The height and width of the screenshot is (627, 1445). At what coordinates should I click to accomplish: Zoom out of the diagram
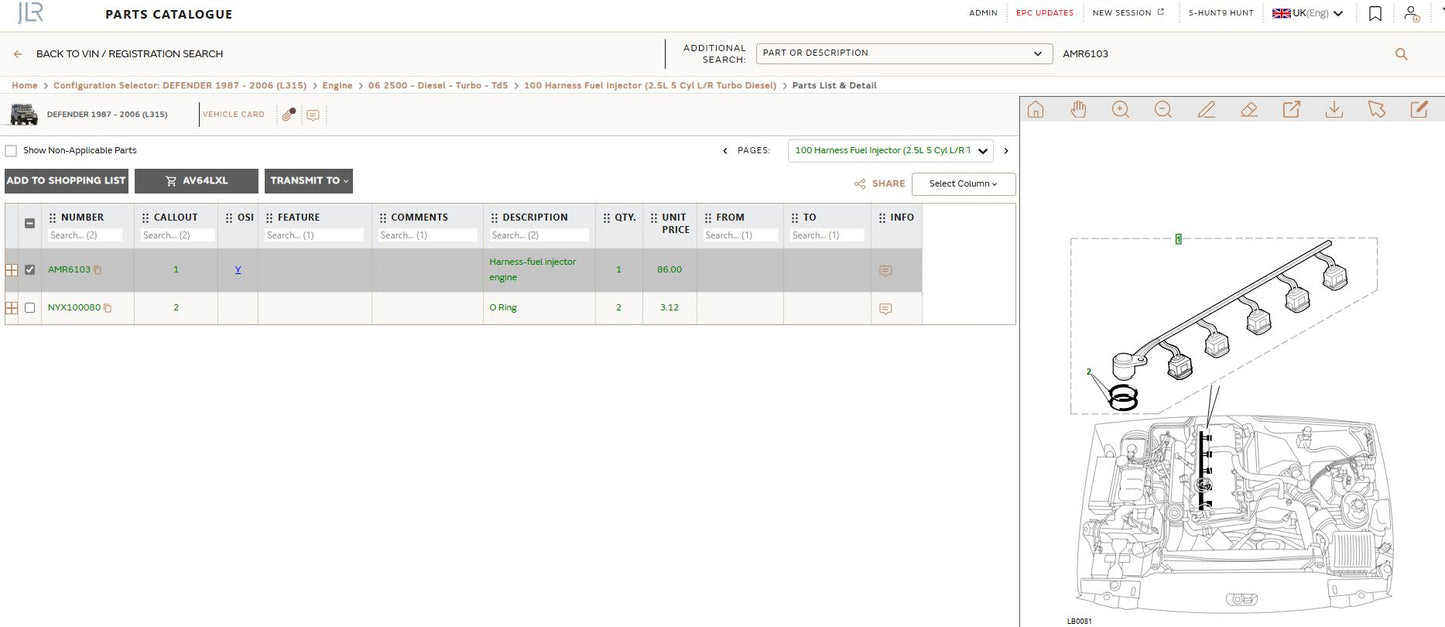tap(1163, 109)
